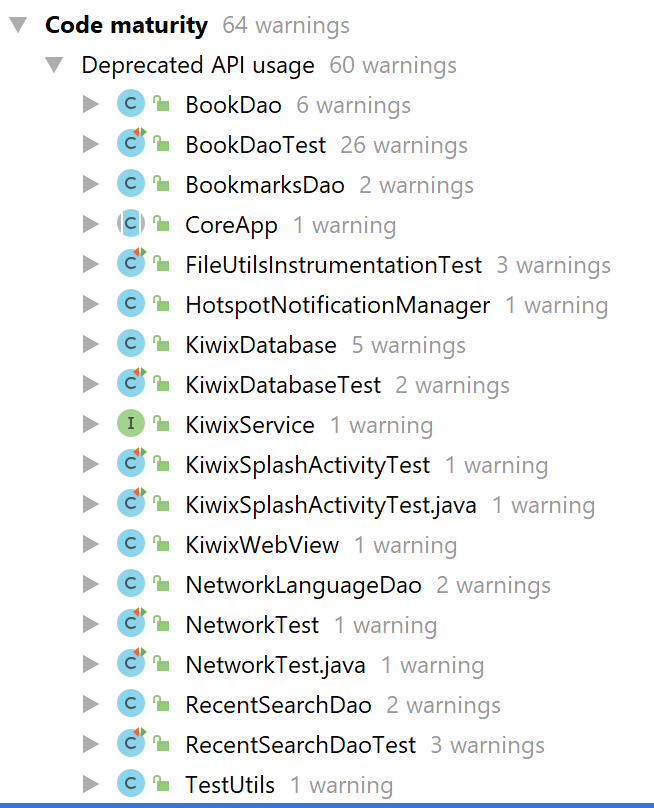This screenshot has height=808, width=654.
Task: Click the green lock icon beside CoreApp
Action: coord(161,224)
